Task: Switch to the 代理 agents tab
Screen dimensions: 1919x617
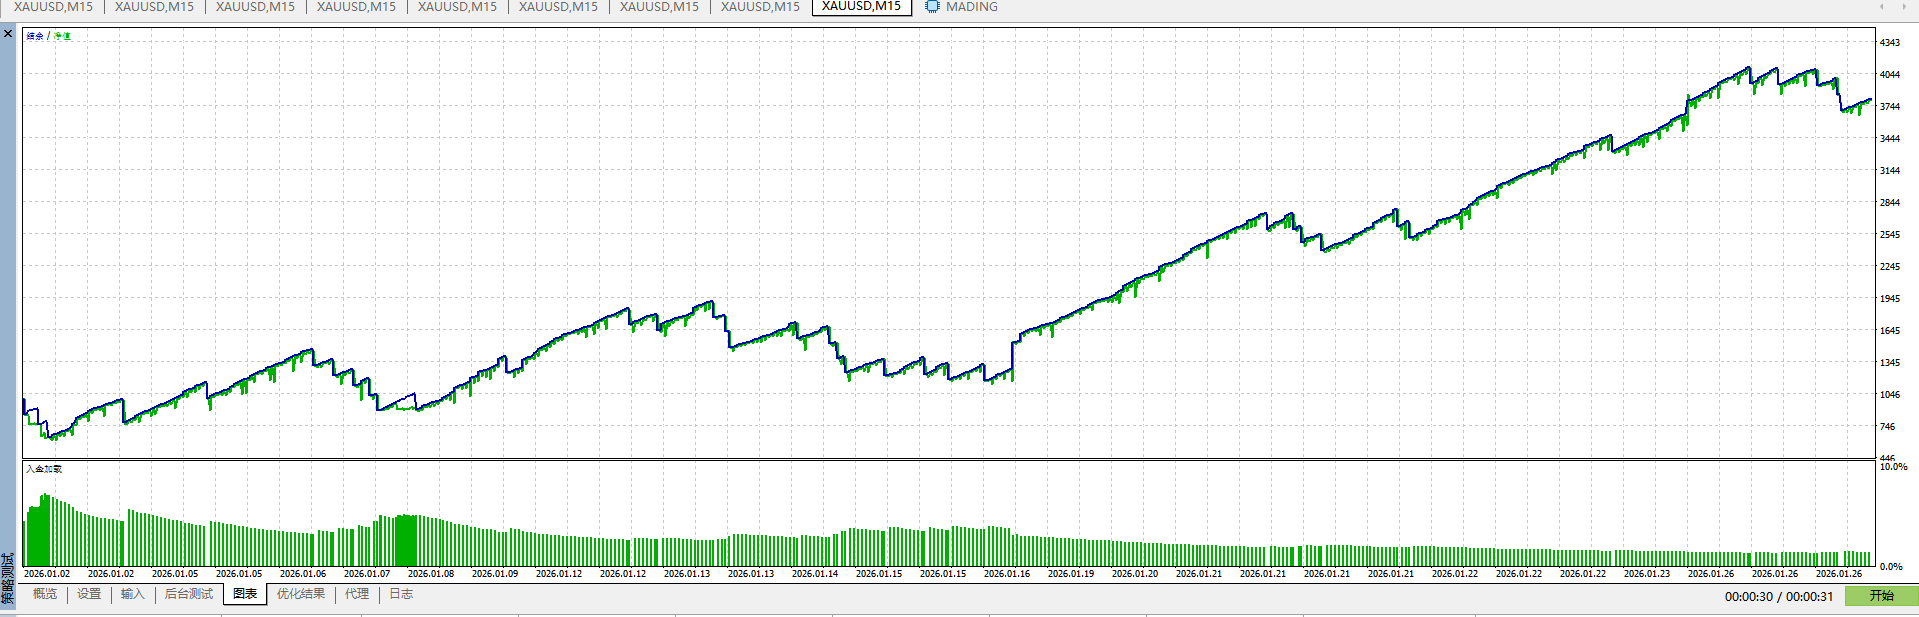Action: tap(357, 594)
